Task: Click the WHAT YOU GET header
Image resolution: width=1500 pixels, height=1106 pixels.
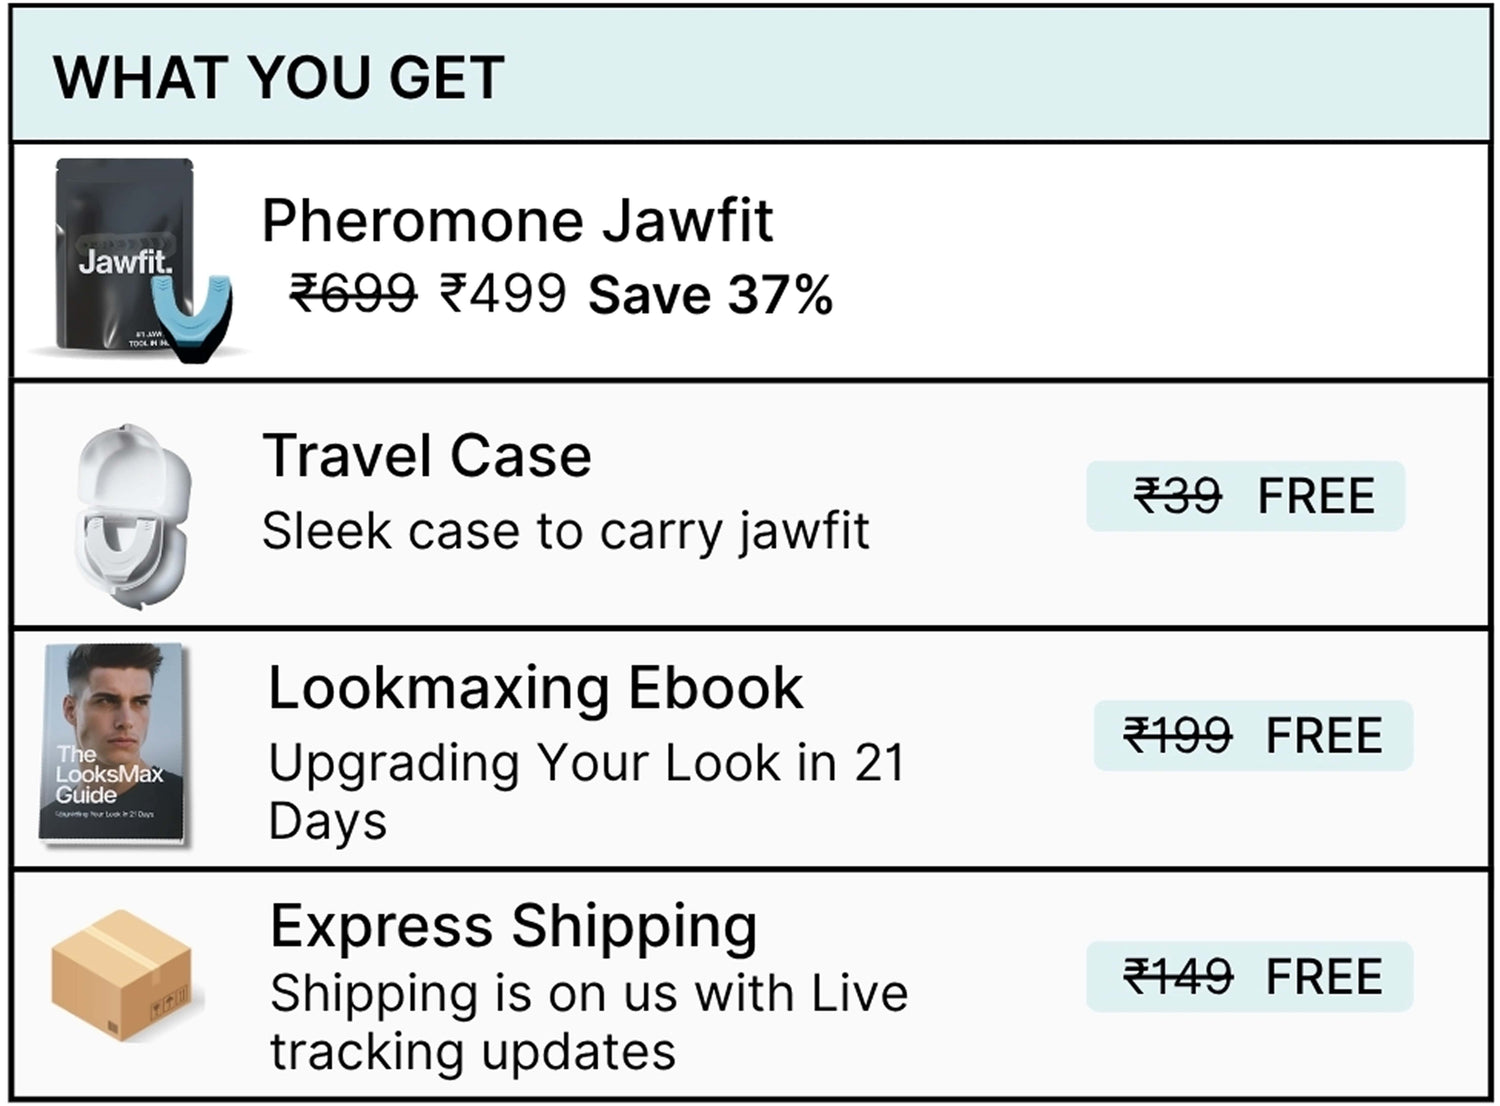Action: pos(279,78)
